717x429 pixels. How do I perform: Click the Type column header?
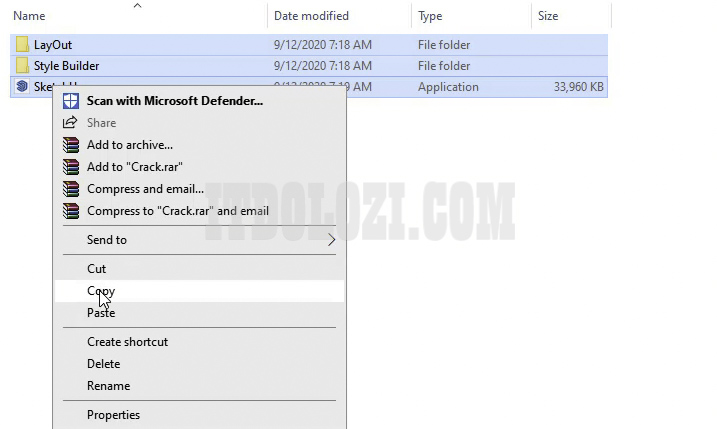430,16
